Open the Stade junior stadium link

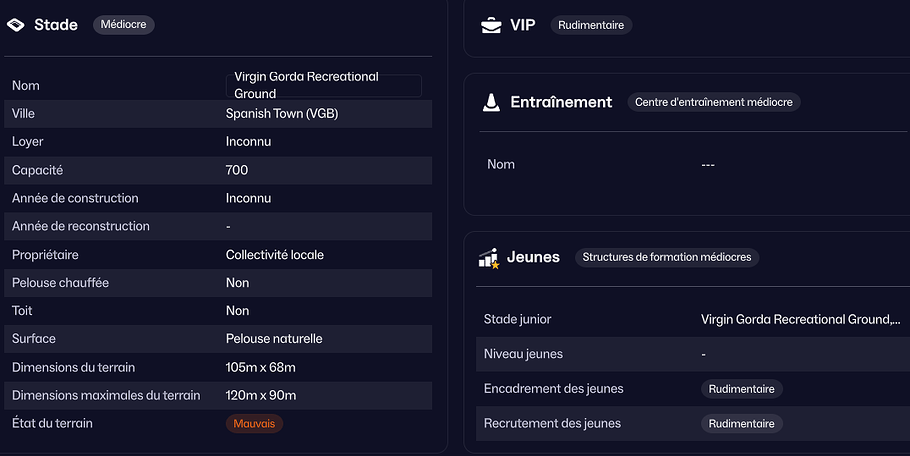pyautogui.click(x=800, y=320)
